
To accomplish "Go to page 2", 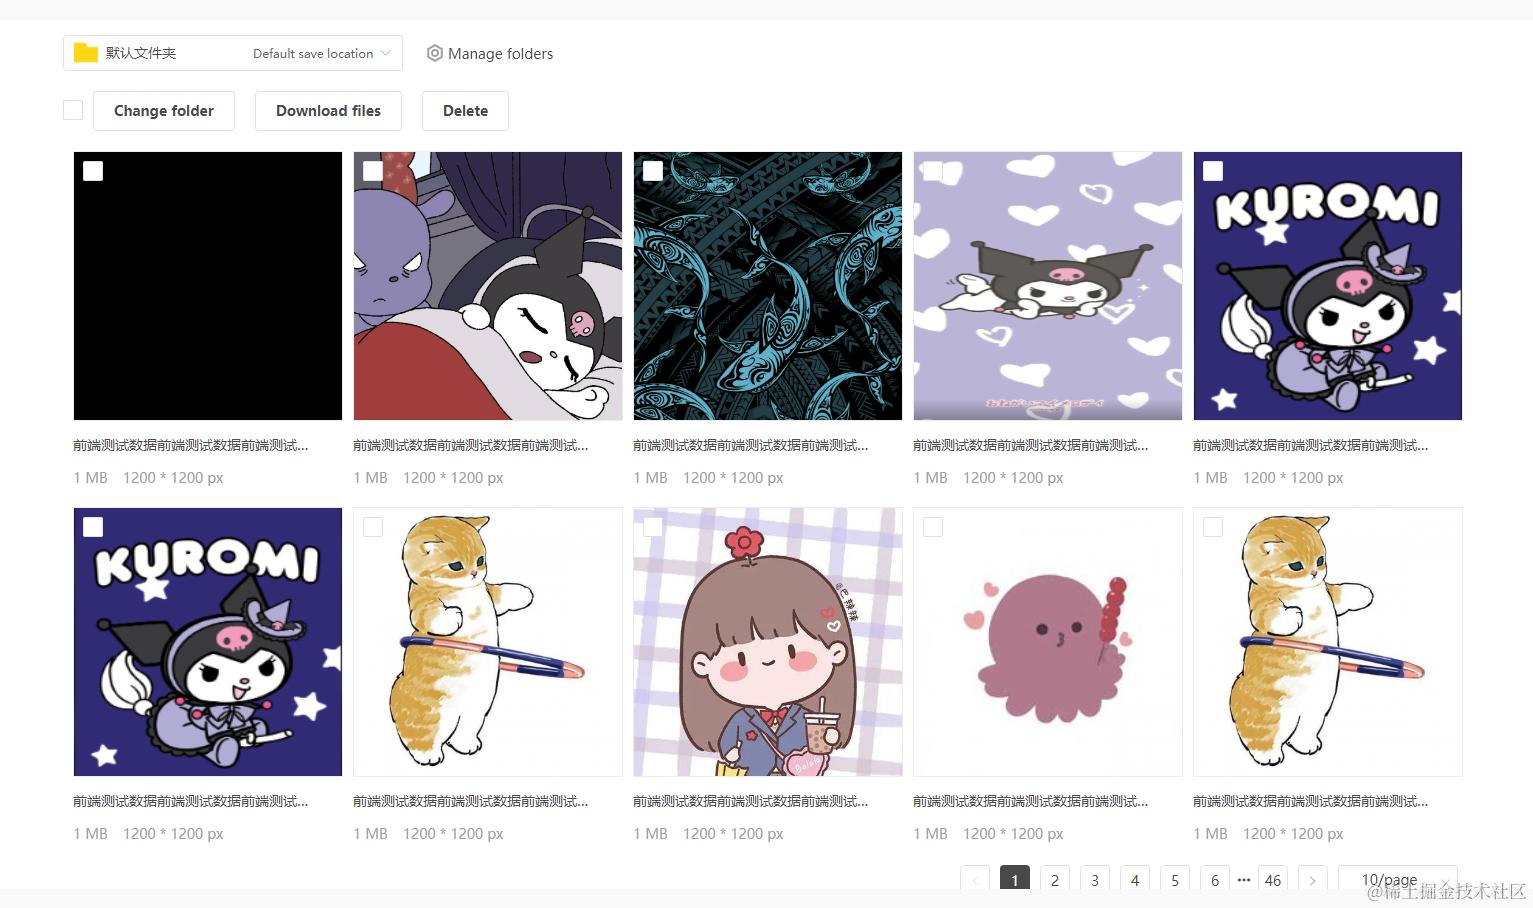I will tap(1055, 879).
